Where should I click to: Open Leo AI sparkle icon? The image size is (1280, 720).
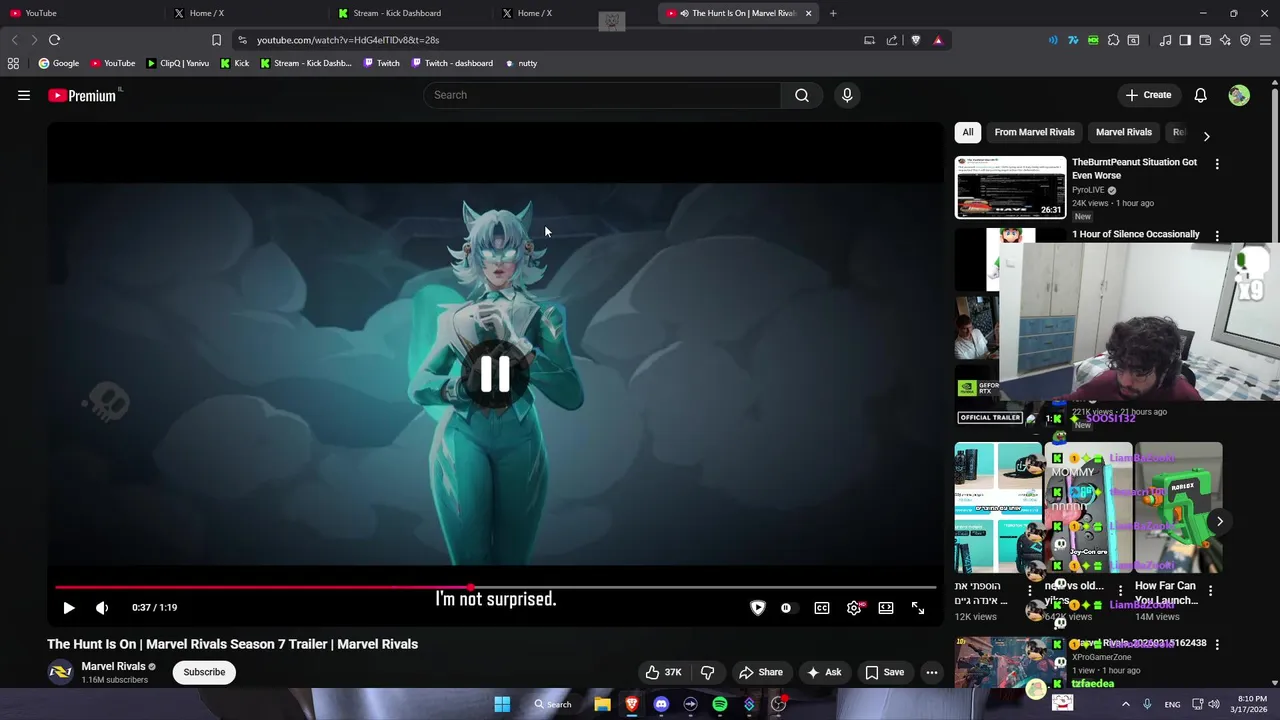1225,40
